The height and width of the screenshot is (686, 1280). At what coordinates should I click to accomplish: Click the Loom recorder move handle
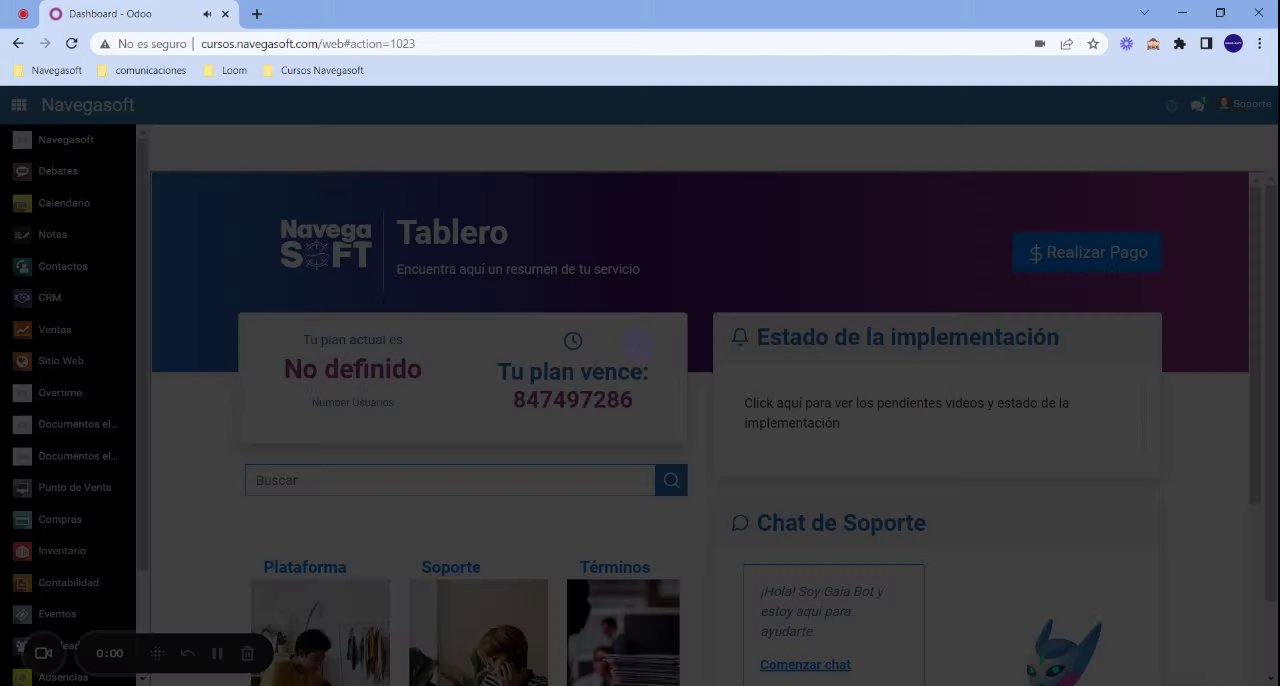click(157, 653)
